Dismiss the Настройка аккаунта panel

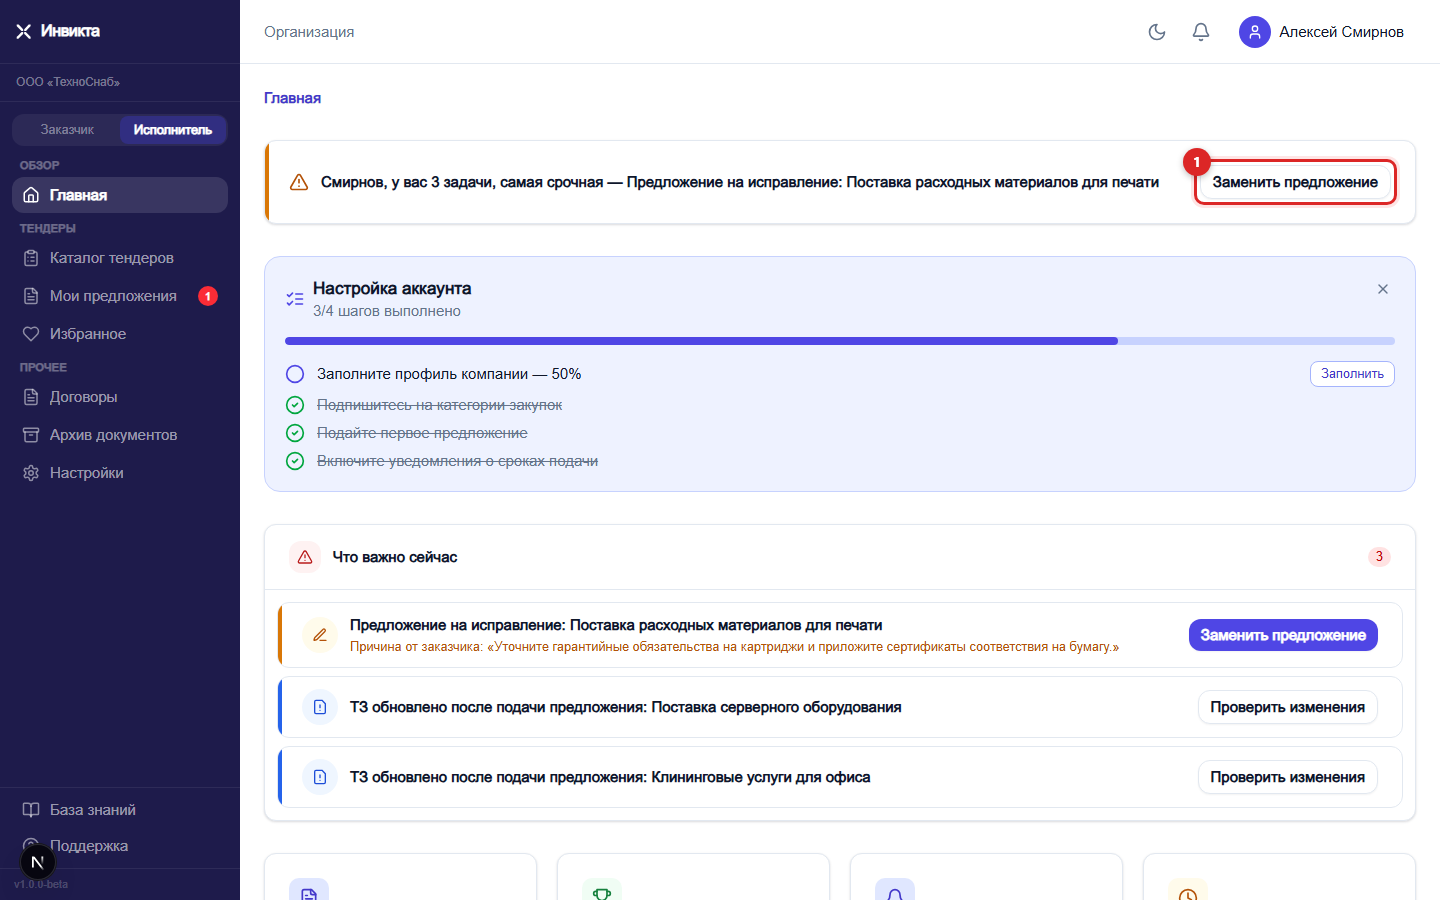point(1383,289)
